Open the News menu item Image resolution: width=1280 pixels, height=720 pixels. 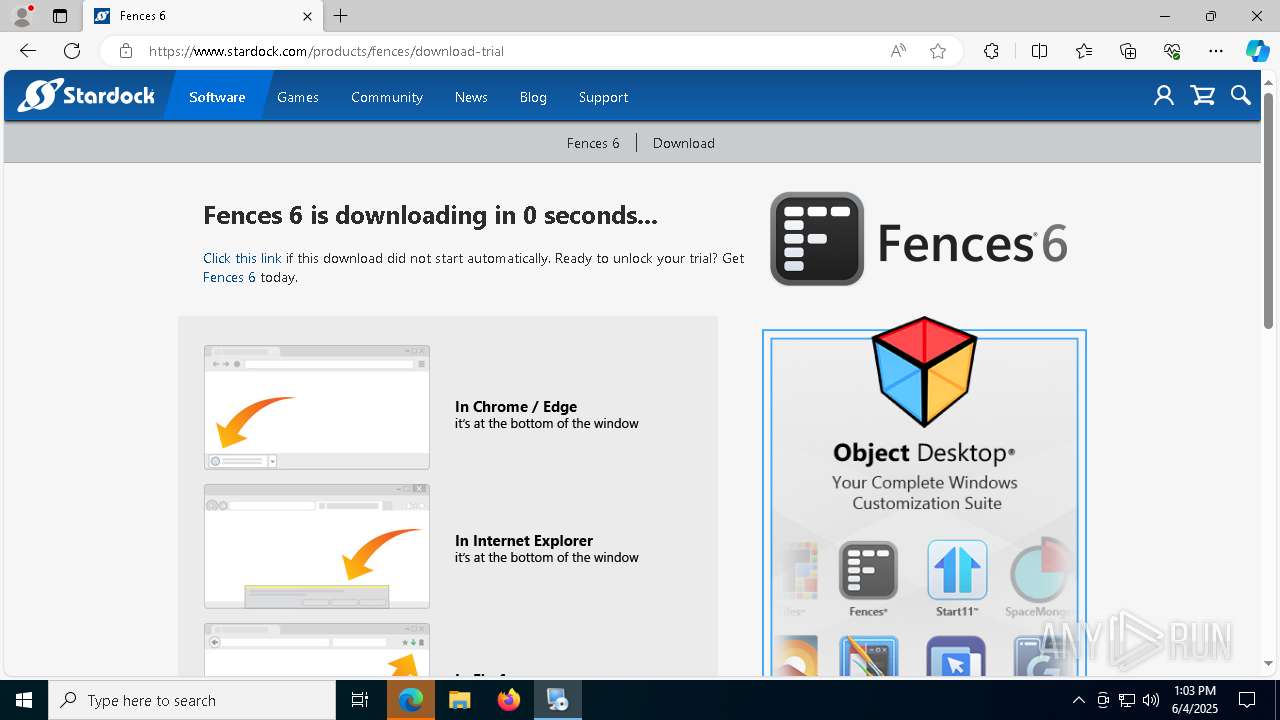[x=471, y=97]
